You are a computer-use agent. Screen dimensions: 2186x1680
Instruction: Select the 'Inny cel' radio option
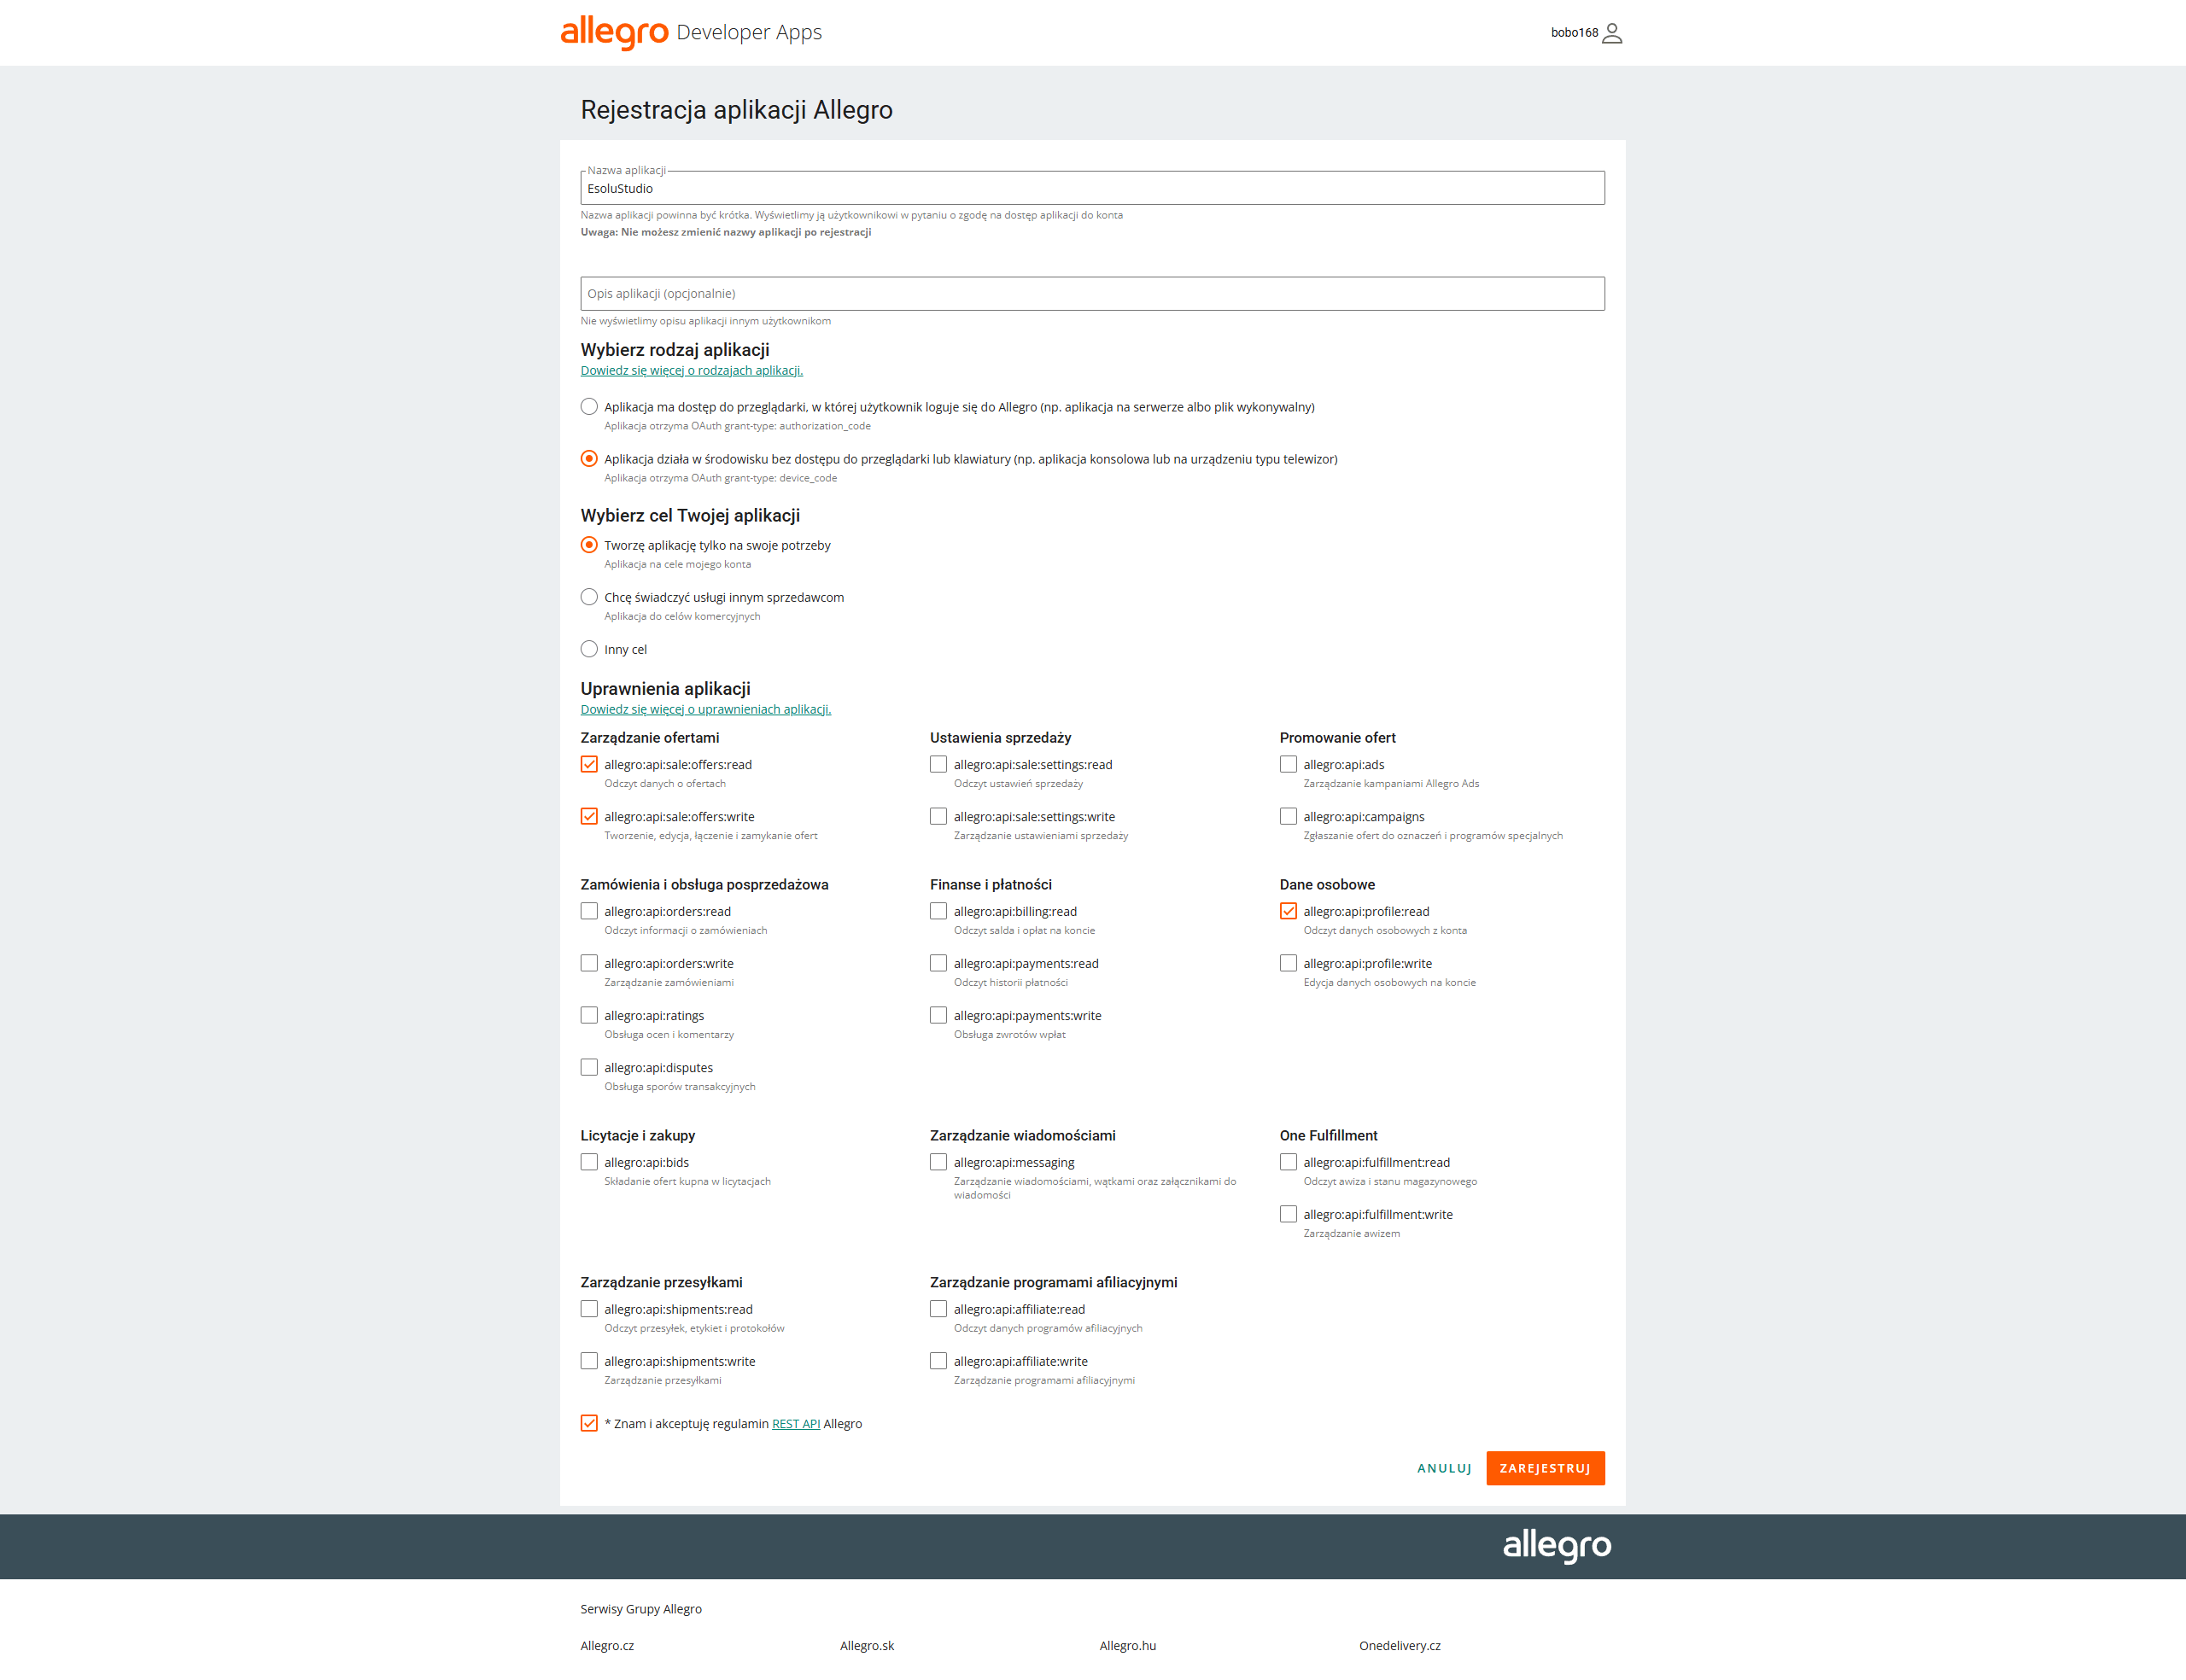[589, 649]
